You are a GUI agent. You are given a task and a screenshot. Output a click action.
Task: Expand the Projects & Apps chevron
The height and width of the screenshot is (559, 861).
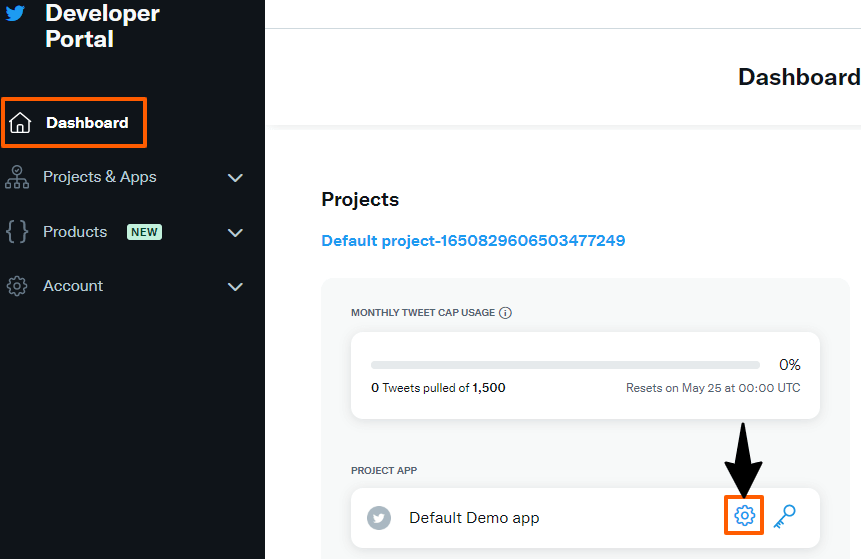click(235, 178)
